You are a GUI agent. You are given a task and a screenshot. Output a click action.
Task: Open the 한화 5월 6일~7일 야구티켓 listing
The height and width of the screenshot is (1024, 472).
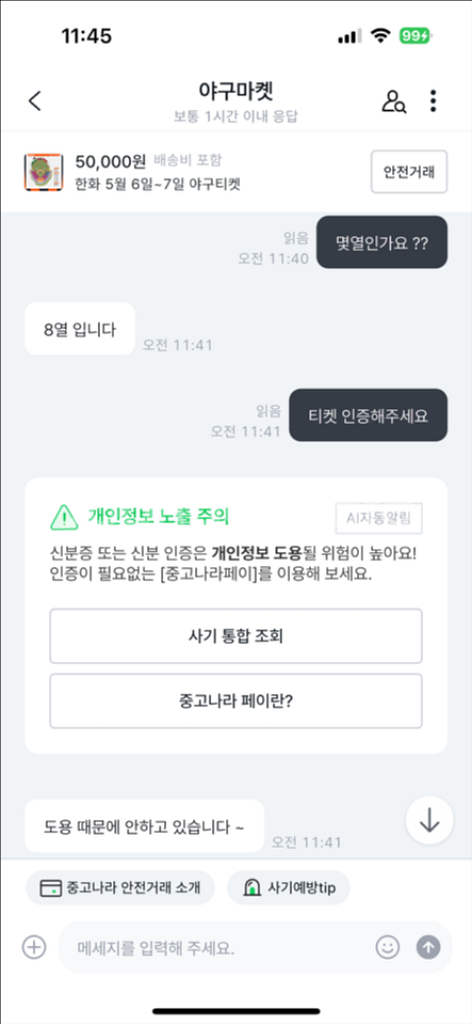158,184
